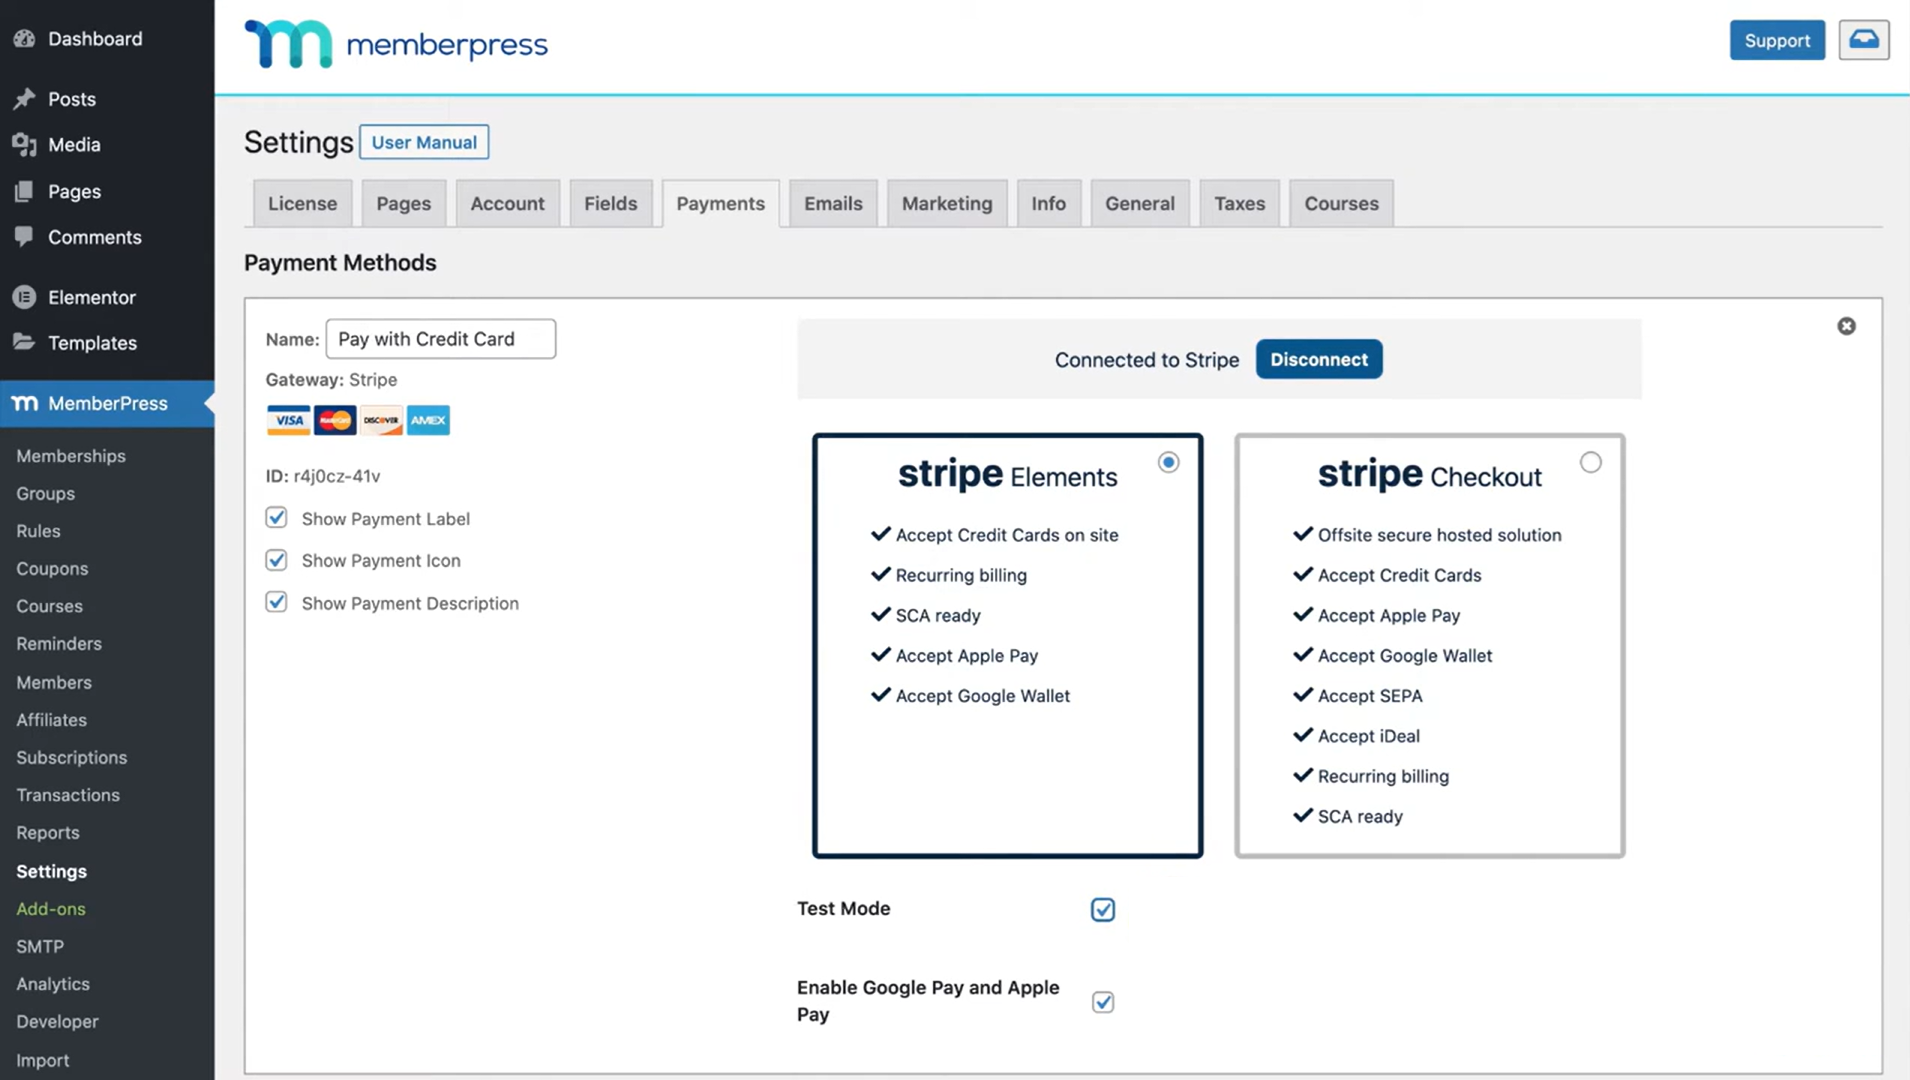Image resolution: width=1910 pixels, height=1080 pixels.
Task: Click the Posts pin icon
Action: click(x=24, y=99)
